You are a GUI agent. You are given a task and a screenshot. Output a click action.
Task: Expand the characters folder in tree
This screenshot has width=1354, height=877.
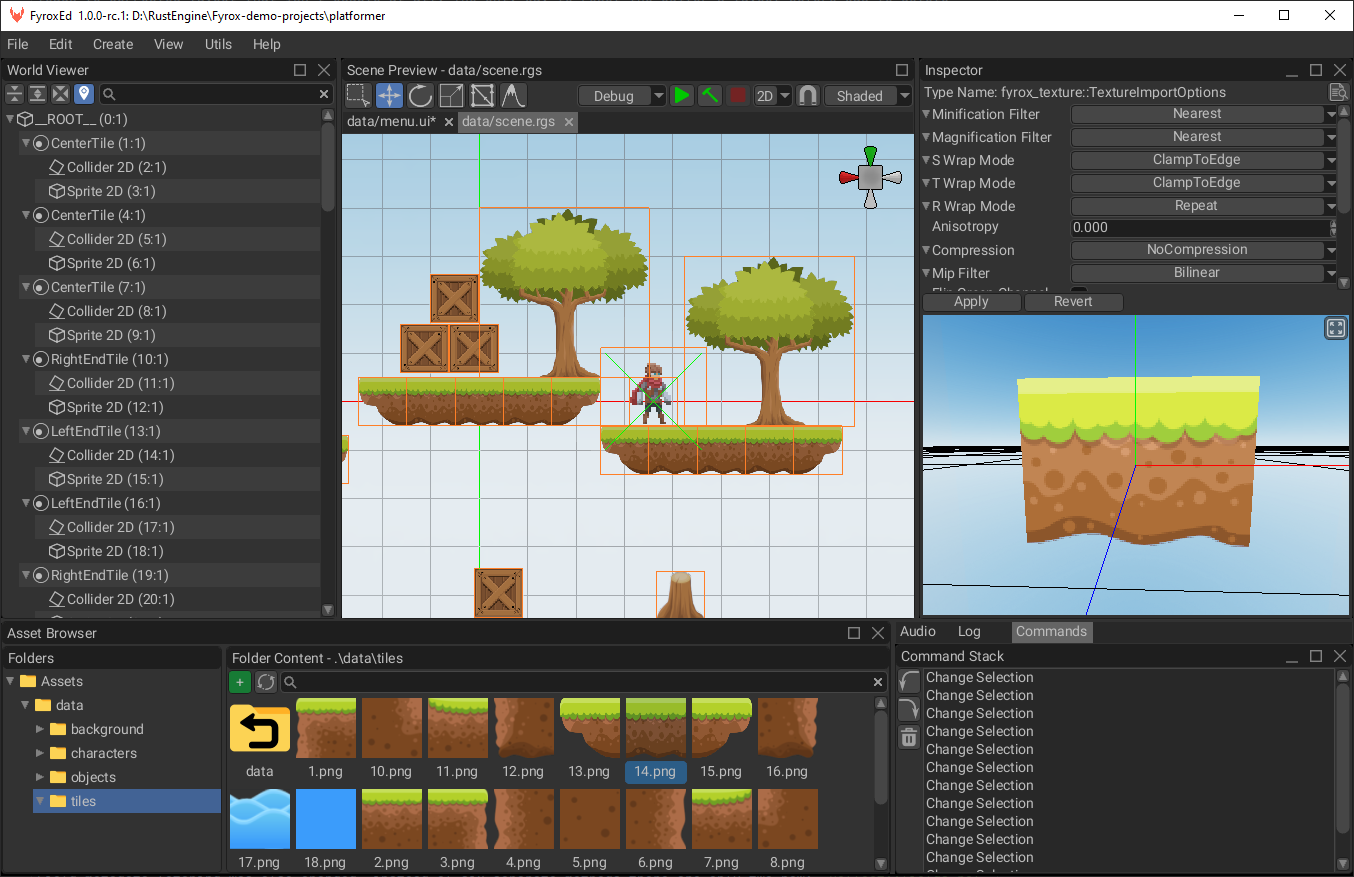[x=40, y=753]
